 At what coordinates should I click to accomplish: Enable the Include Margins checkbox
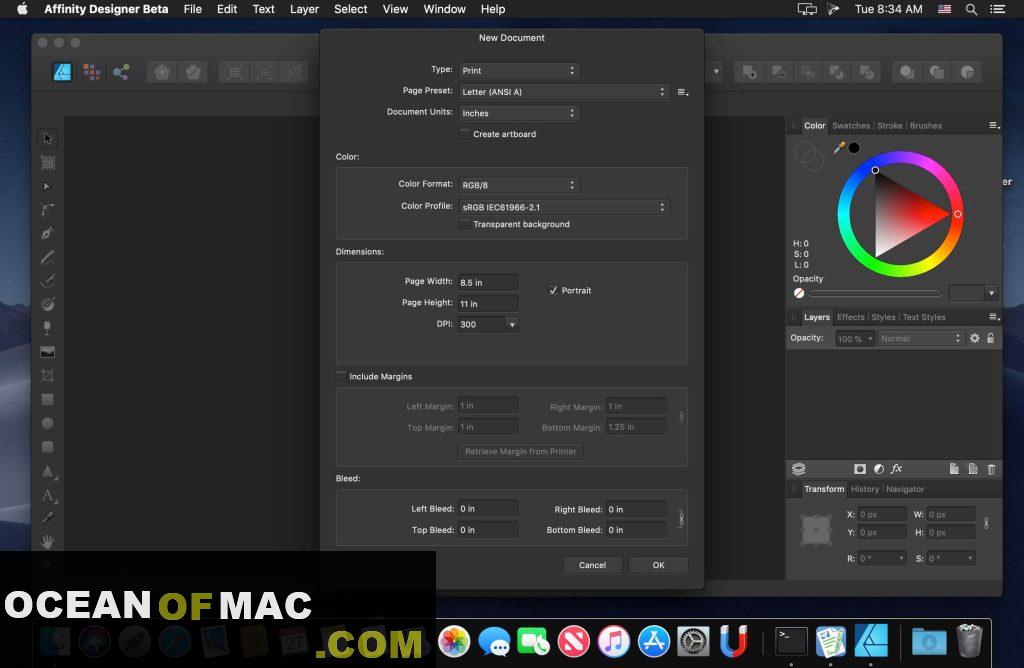point(341,376)
